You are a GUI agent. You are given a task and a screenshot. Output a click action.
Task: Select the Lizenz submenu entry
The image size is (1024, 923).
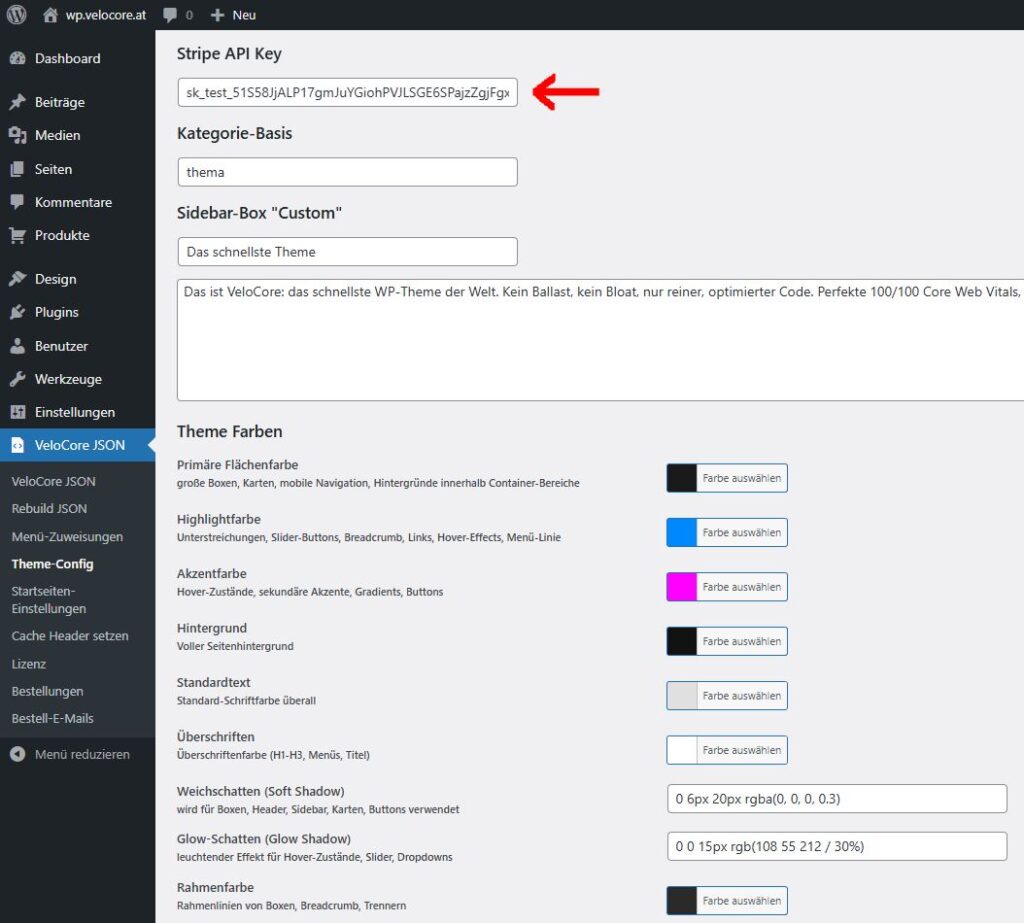pyautogui.click(x=29, y=663)
